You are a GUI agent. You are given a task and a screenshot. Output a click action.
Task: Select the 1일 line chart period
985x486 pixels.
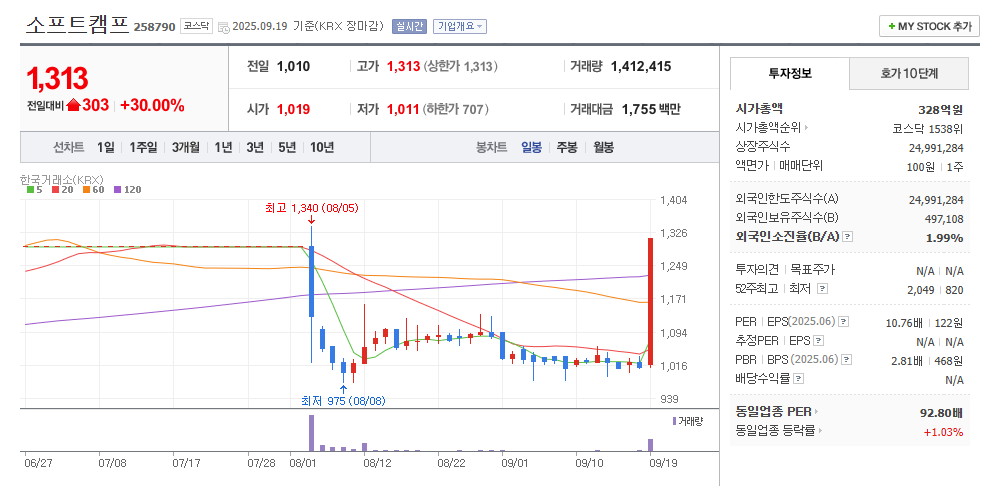pos(106,148)
